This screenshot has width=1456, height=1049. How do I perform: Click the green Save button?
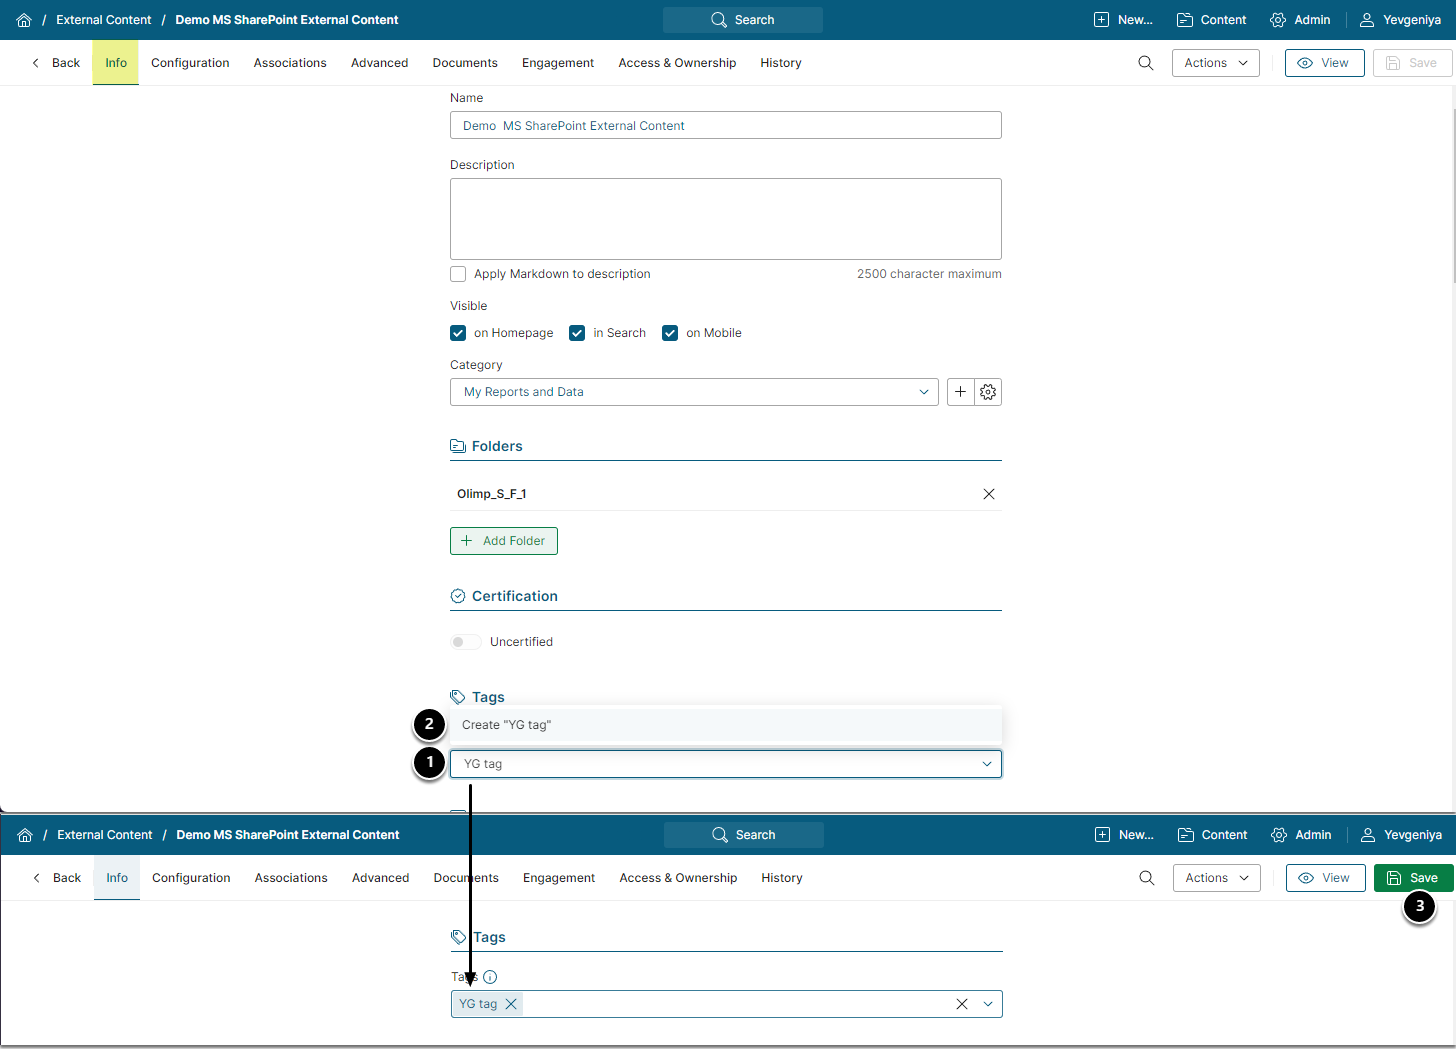tap(1413, 878)
